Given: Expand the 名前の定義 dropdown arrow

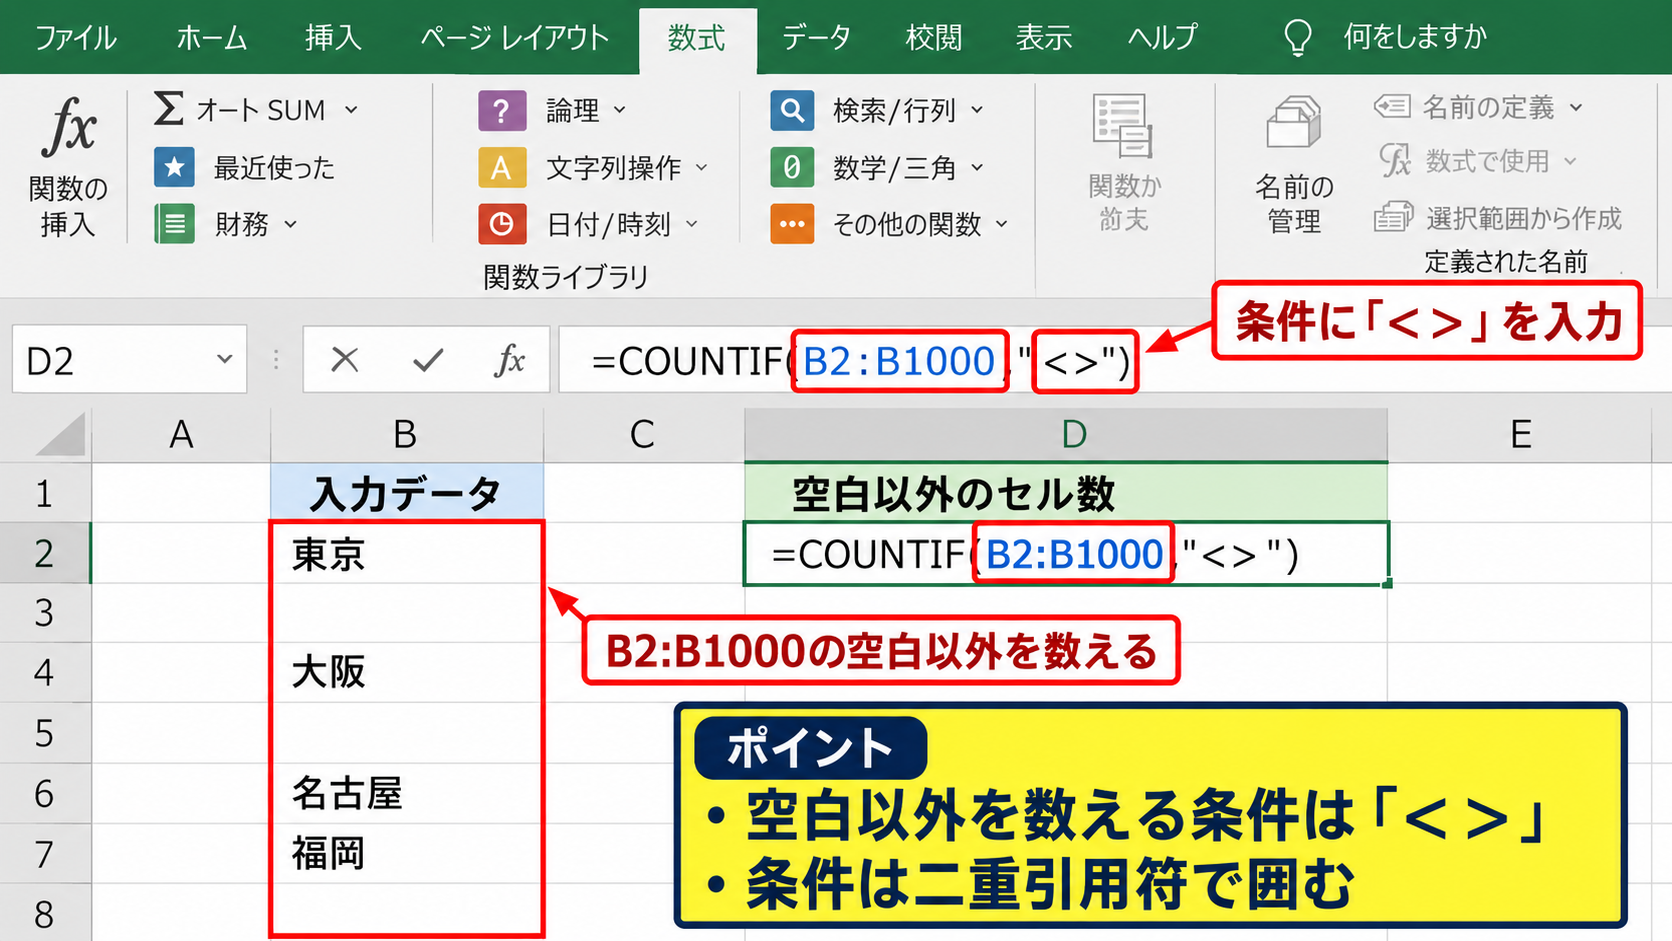Looking at the screenshot, I should (x=1576, y=107).
